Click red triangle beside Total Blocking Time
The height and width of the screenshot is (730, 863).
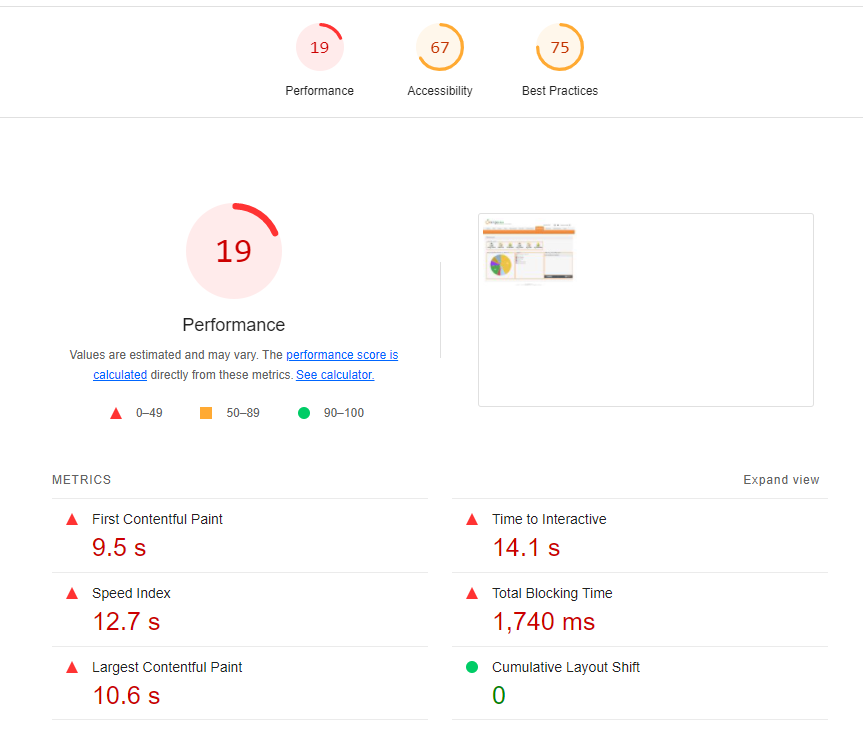472,593
